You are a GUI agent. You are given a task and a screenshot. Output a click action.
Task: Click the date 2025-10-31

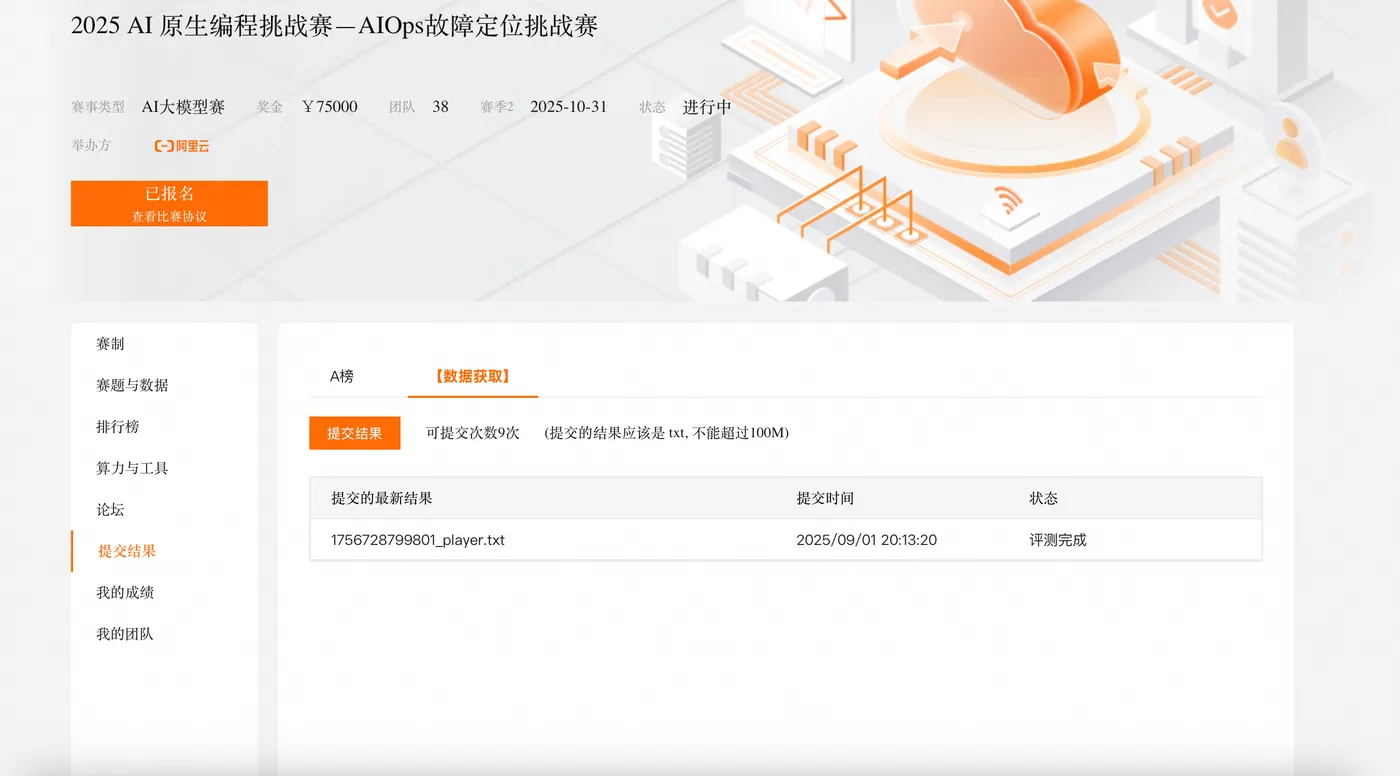pyautogui.click(x=568, y=107)
